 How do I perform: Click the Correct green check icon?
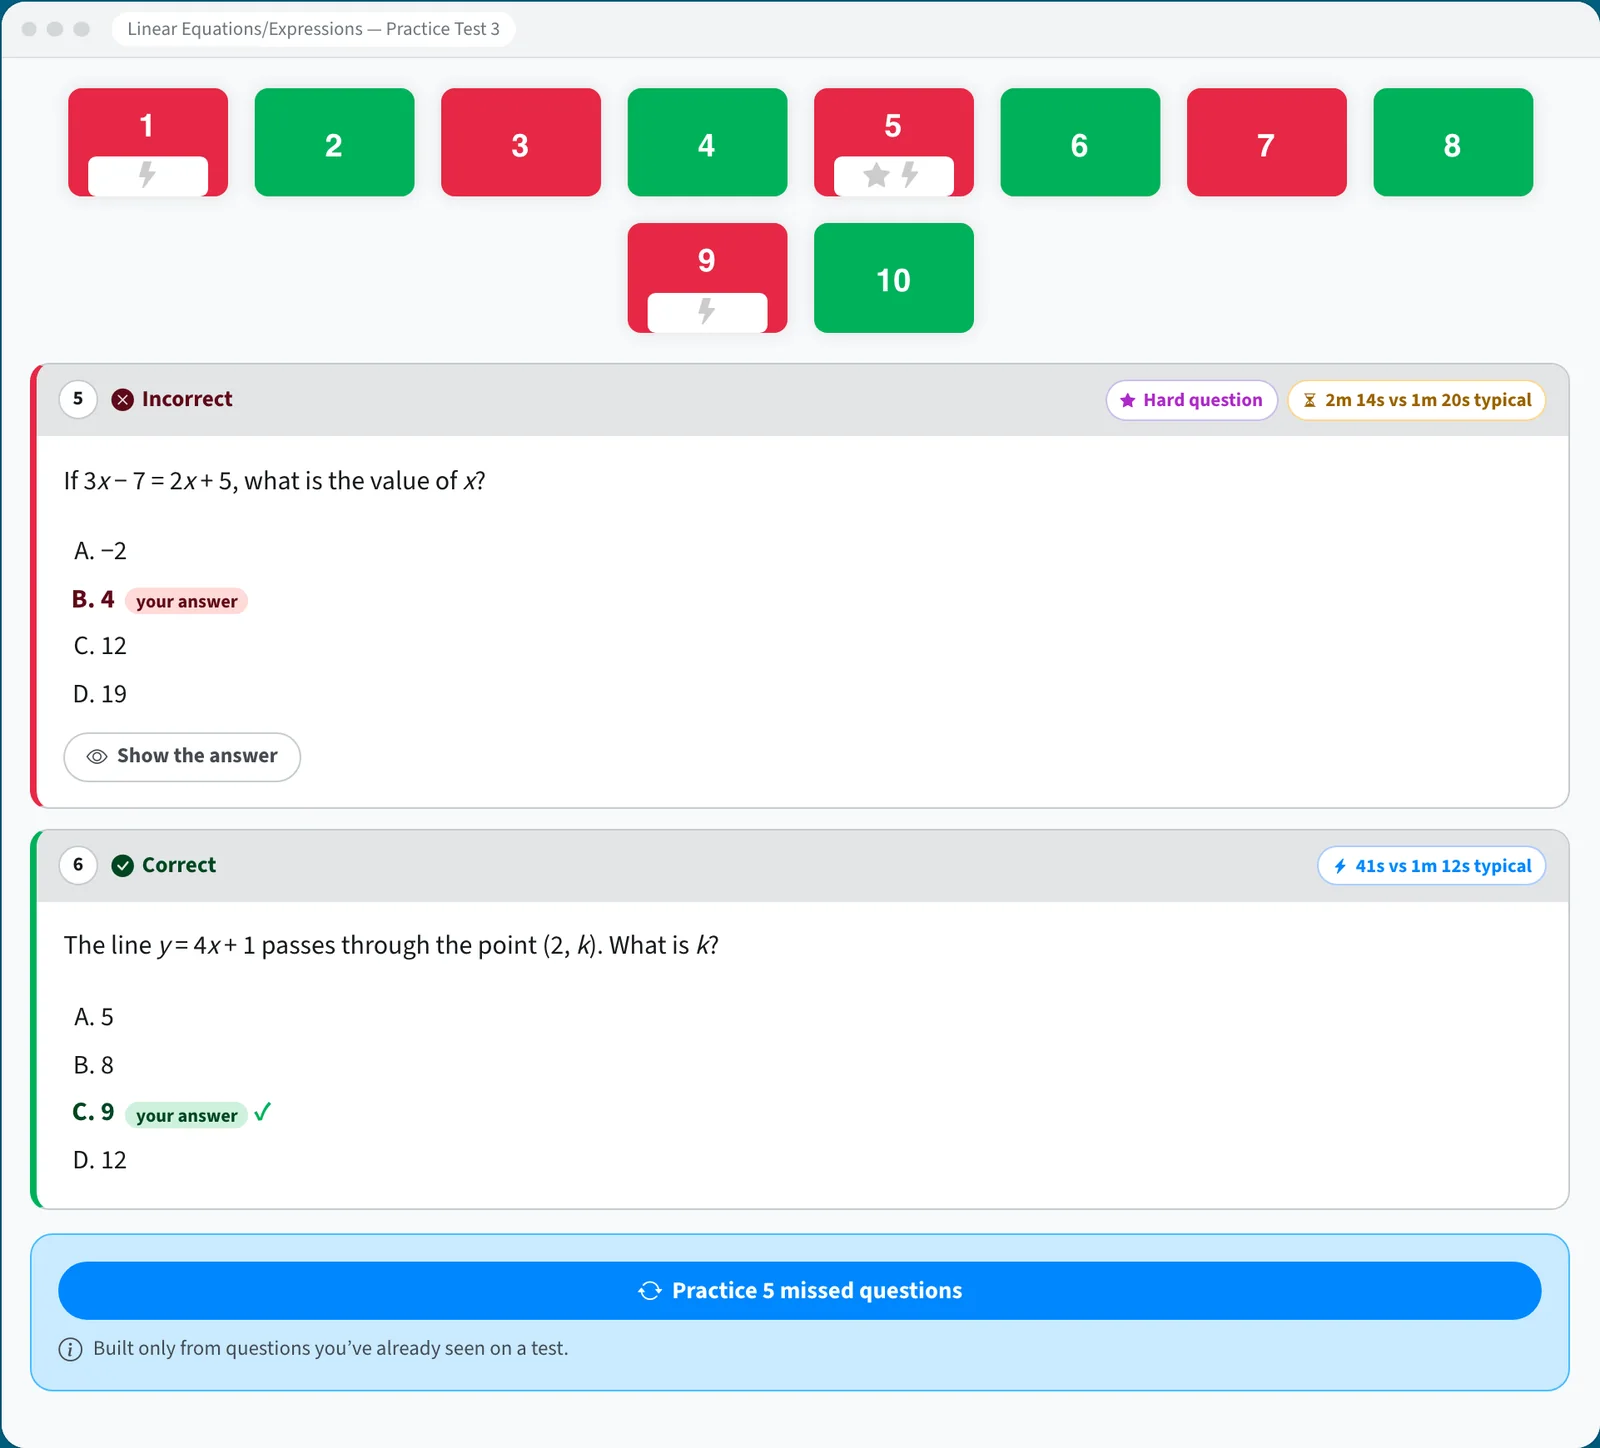pos(123,866)
